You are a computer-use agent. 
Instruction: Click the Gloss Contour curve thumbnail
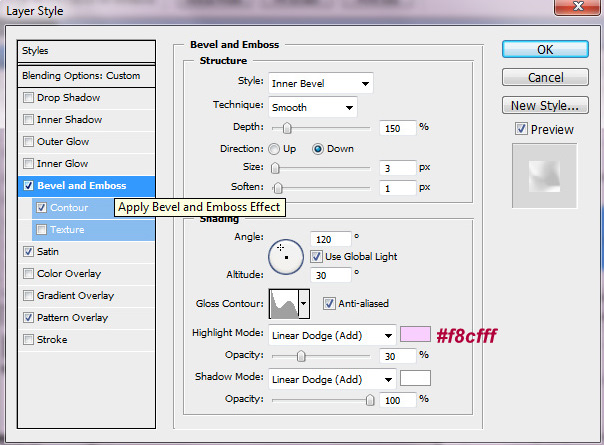tap(283, 302)
